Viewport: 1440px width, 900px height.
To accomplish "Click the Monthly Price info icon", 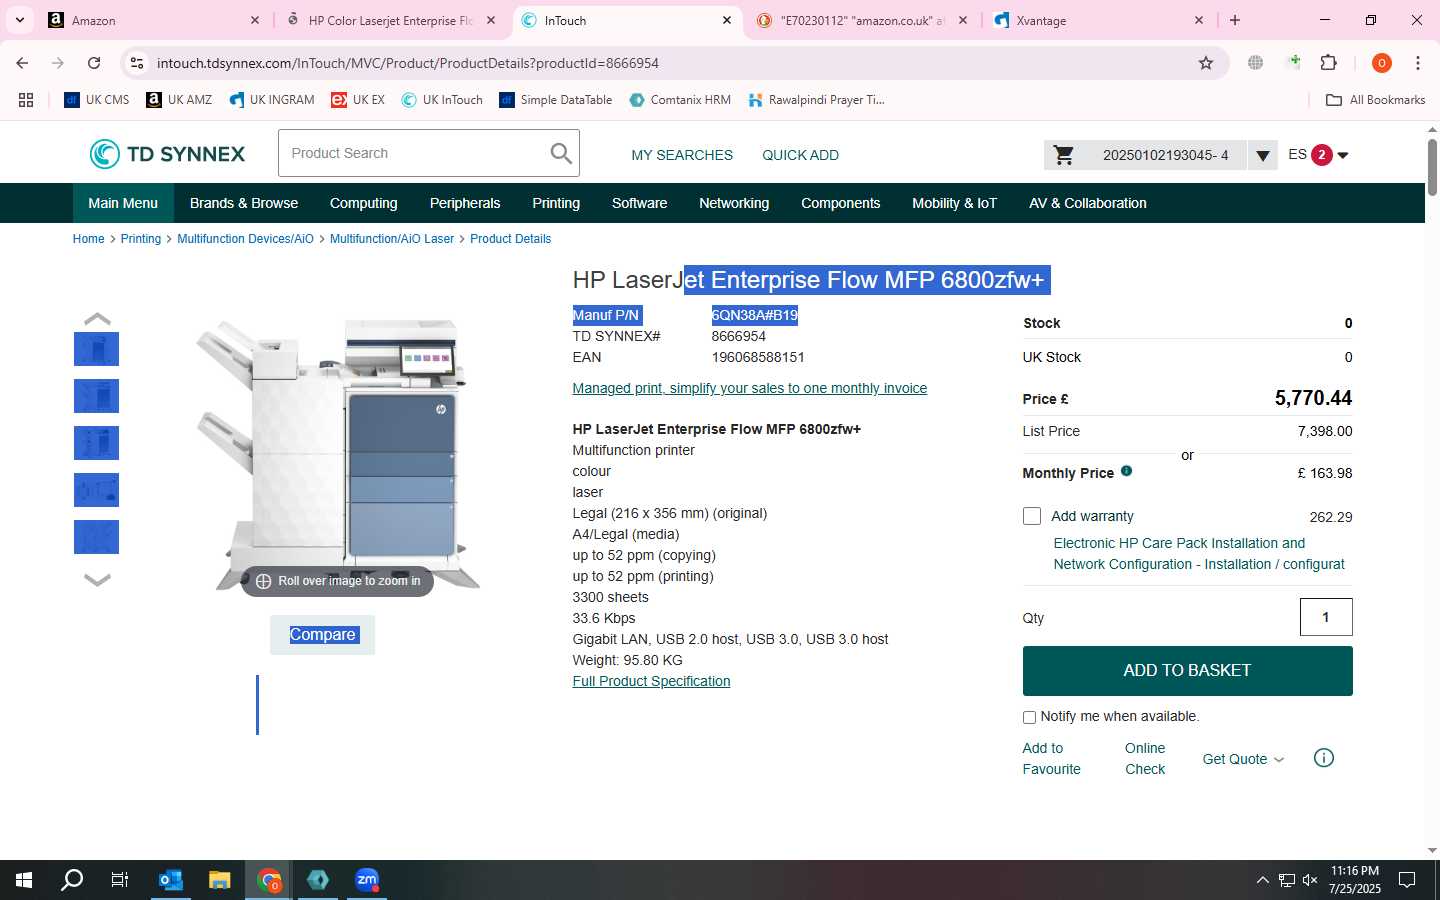I will tap(1126, 471).
